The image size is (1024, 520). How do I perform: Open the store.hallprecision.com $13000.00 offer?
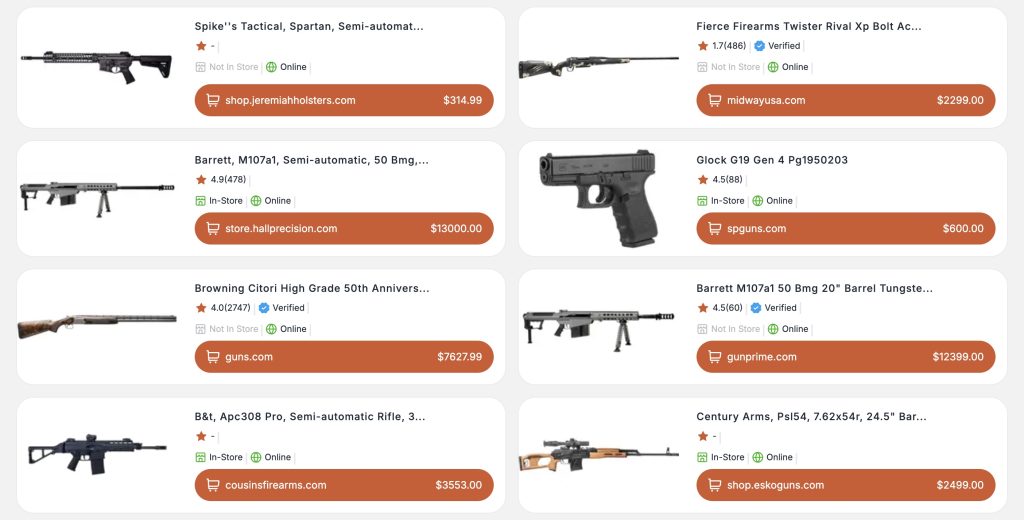[344, 228]
